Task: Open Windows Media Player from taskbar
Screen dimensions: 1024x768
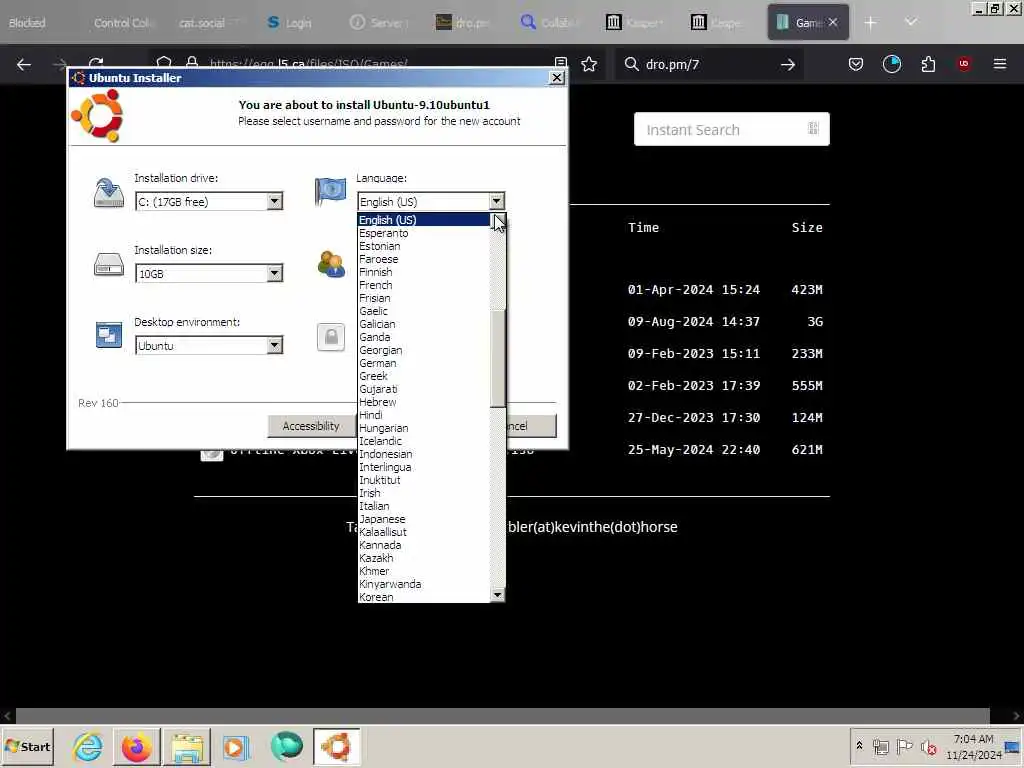Action: click(236, 746)
